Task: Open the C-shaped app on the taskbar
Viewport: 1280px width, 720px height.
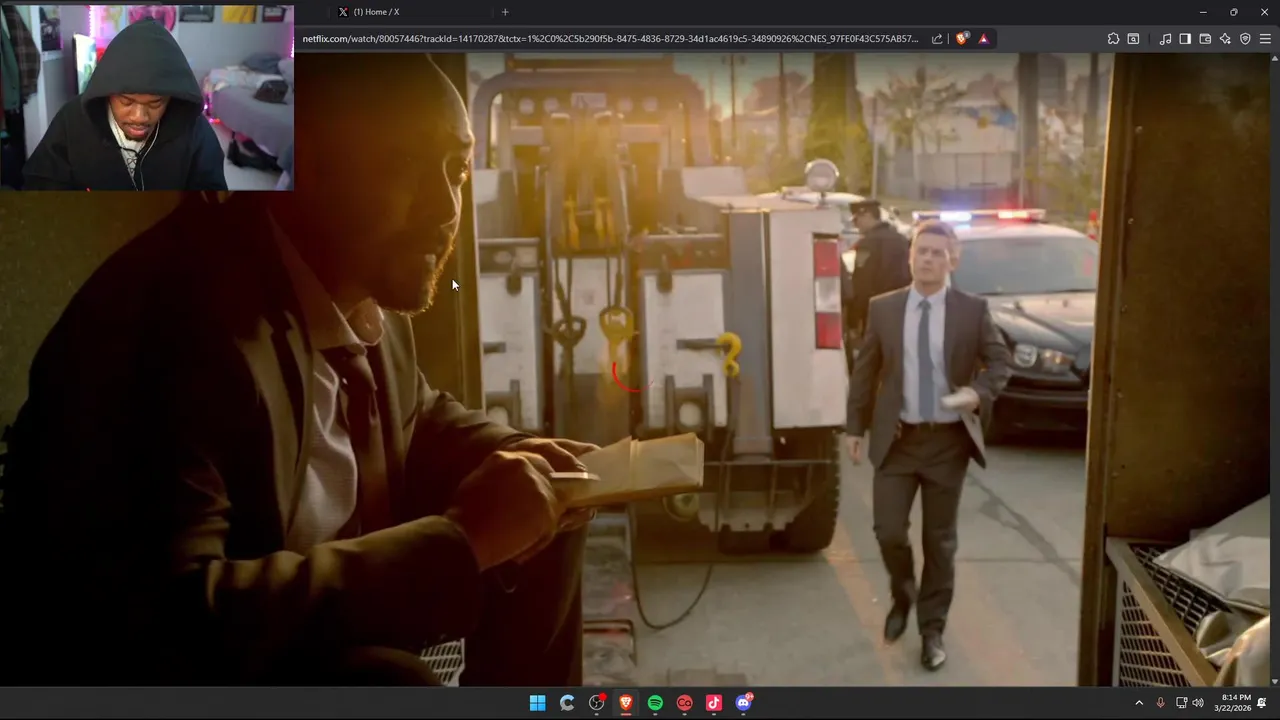Action: click(567, 703)
